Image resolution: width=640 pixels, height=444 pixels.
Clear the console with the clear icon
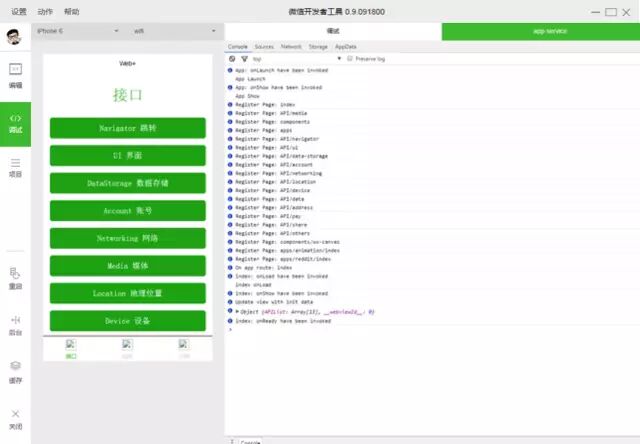click(x=232, y=59)
